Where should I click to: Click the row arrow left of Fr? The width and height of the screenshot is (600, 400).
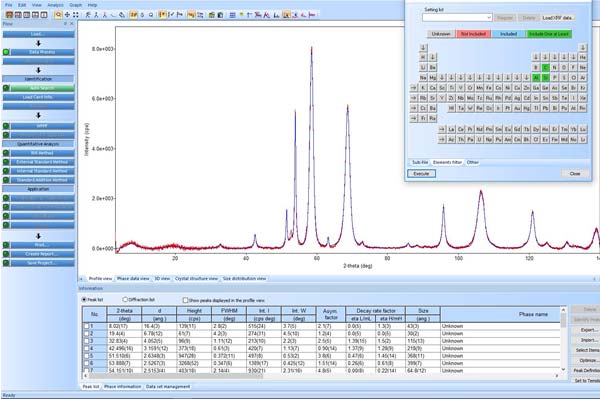point(413,119)
